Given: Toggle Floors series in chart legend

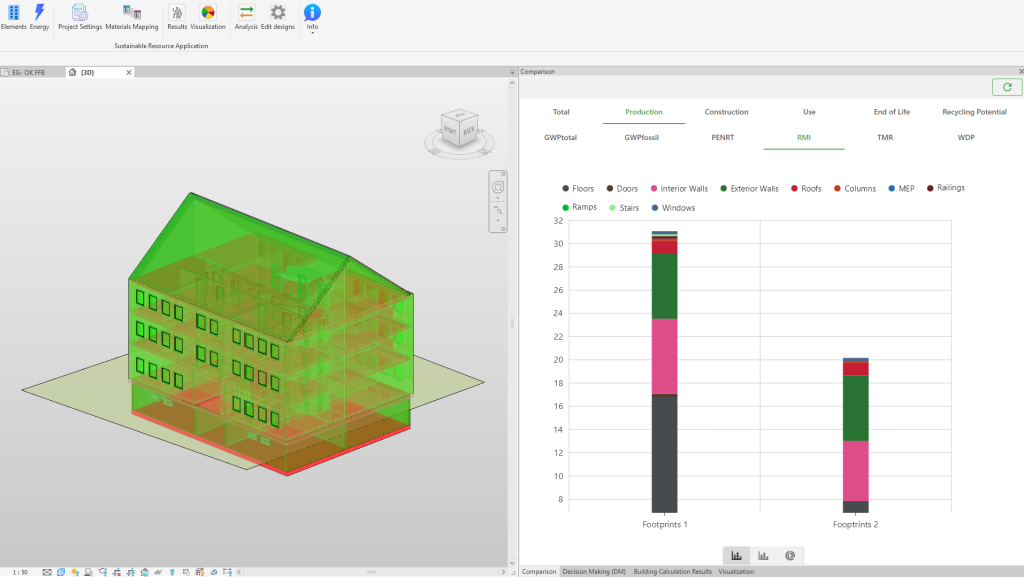Looking at the screenshot, I should [x=578, y=189].
